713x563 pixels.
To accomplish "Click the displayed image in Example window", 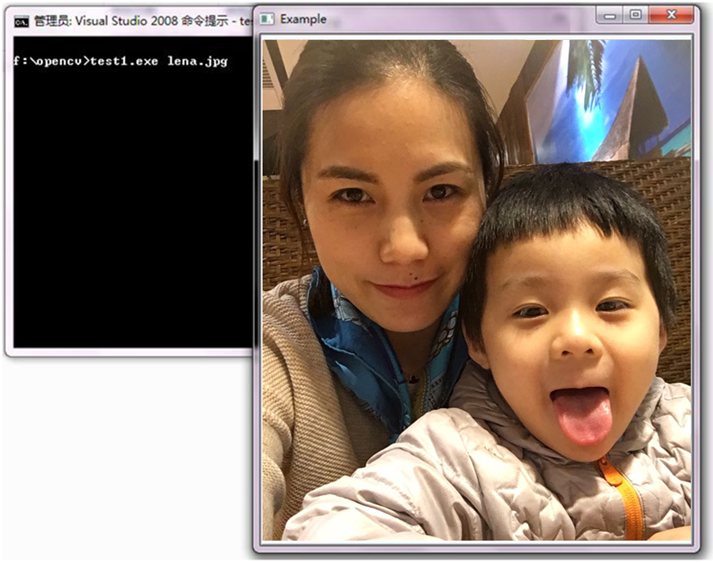I will click(477, 290).
